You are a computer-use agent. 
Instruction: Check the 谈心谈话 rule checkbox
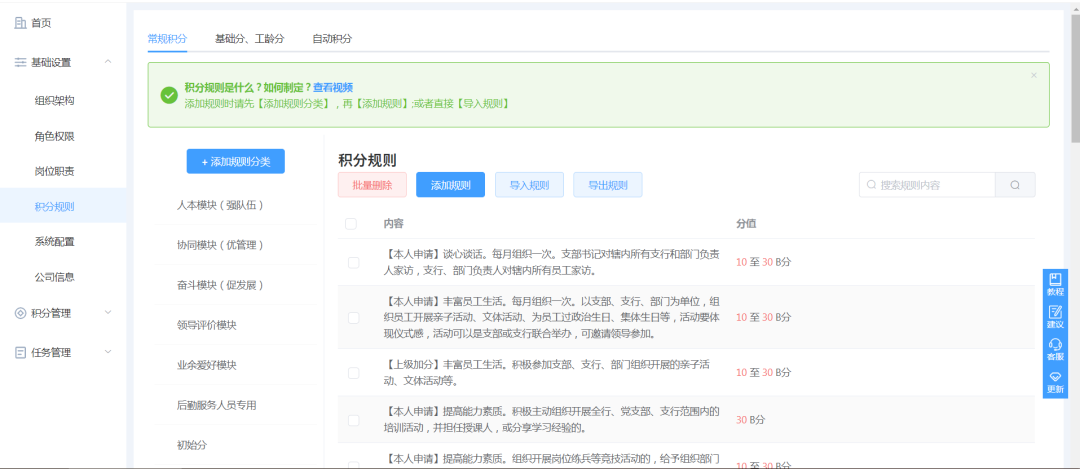[353, 262]
